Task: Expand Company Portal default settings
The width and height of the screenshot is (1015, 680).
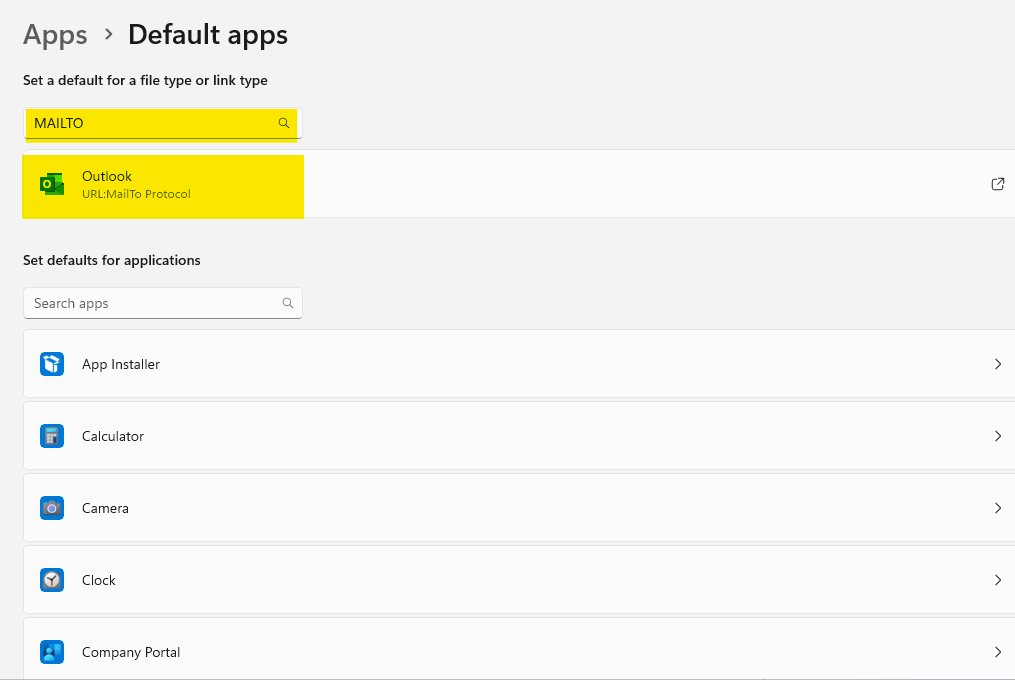Action: [x=997, y=652]
